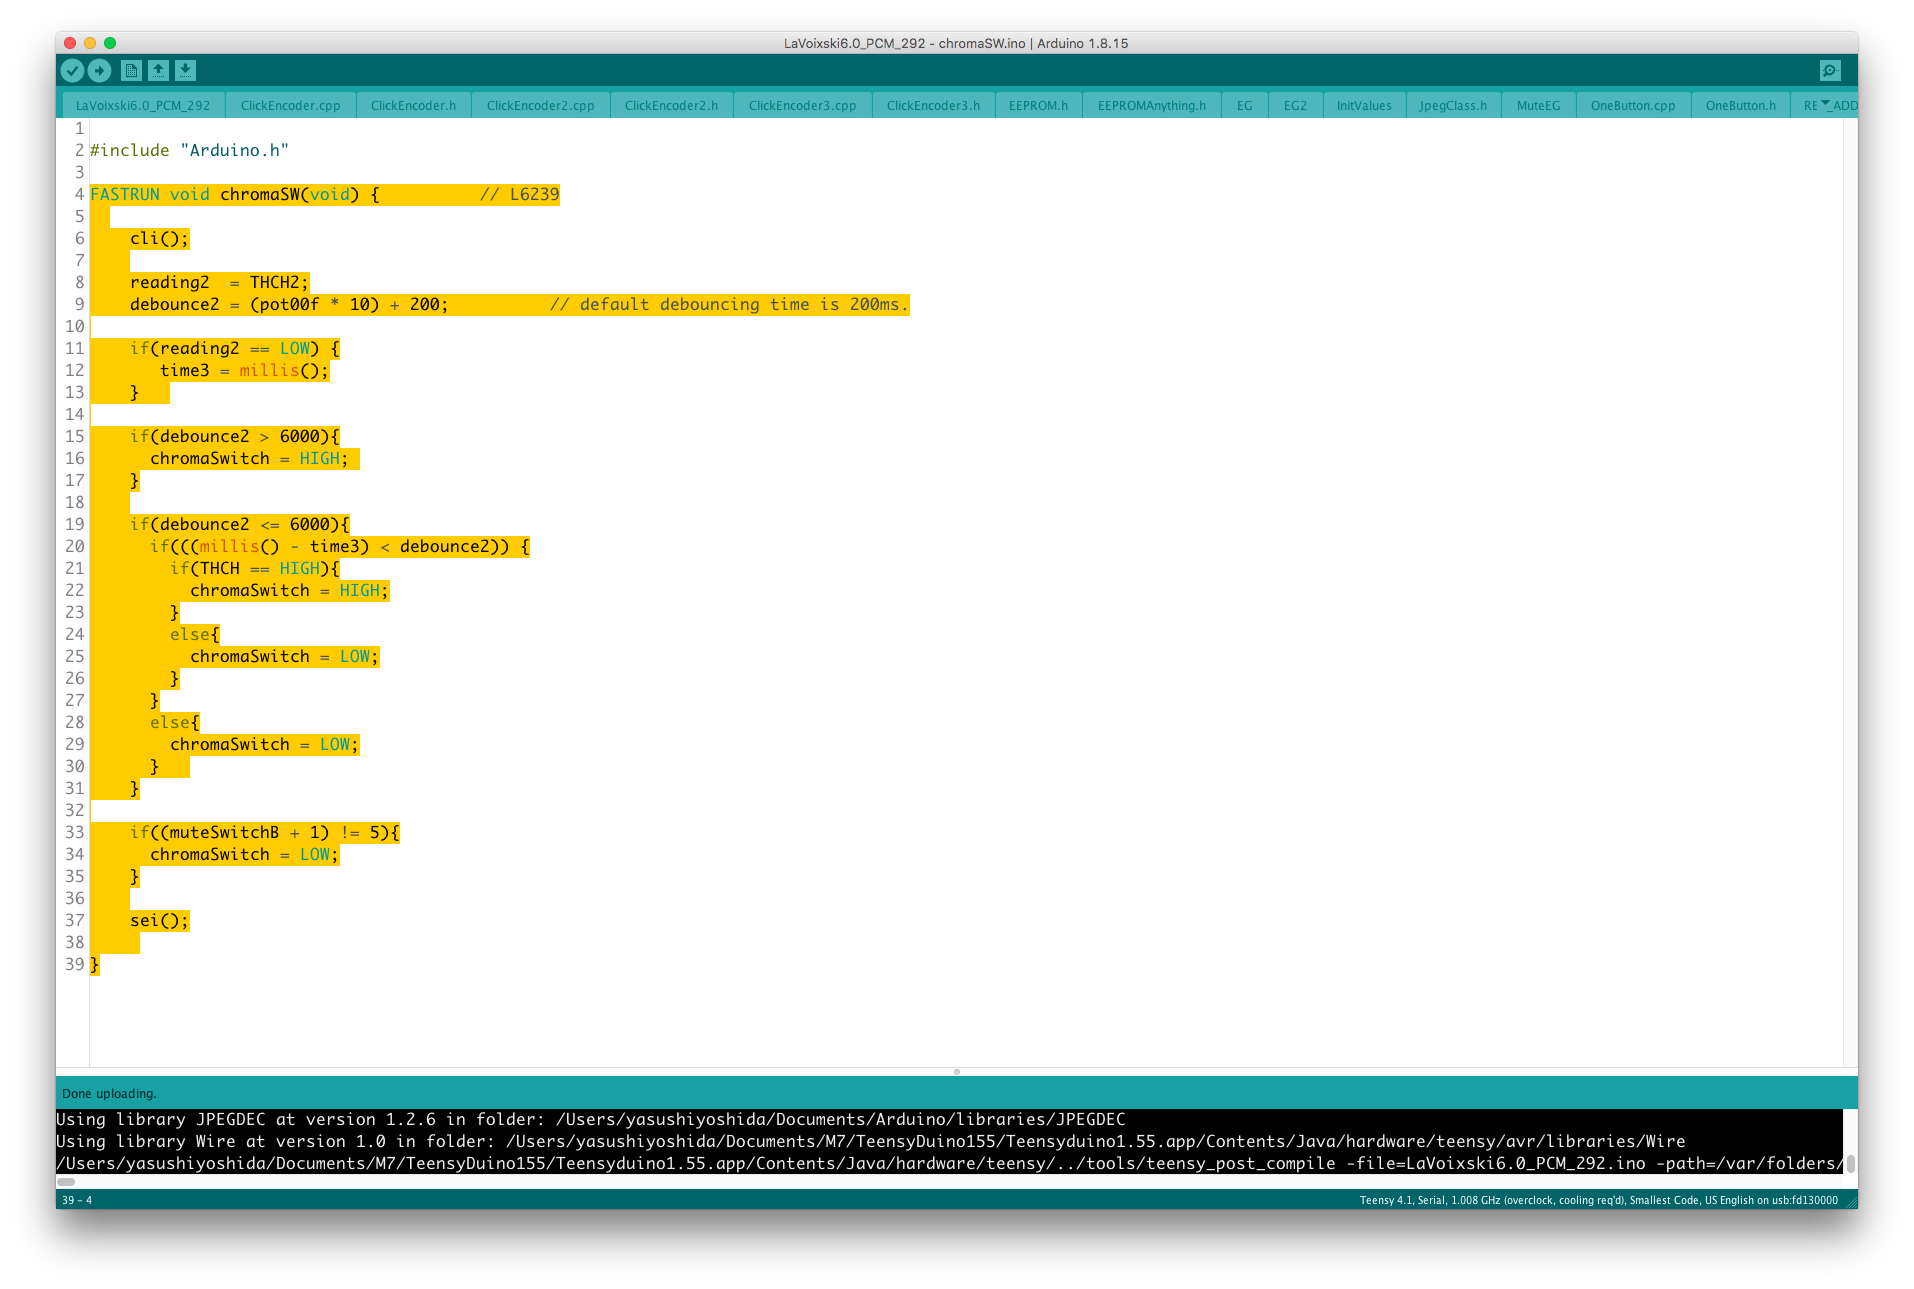This screenshot has height=1289, width=1914.
Task: Place cursor on 'cli();' line
Action: (159, 238)
